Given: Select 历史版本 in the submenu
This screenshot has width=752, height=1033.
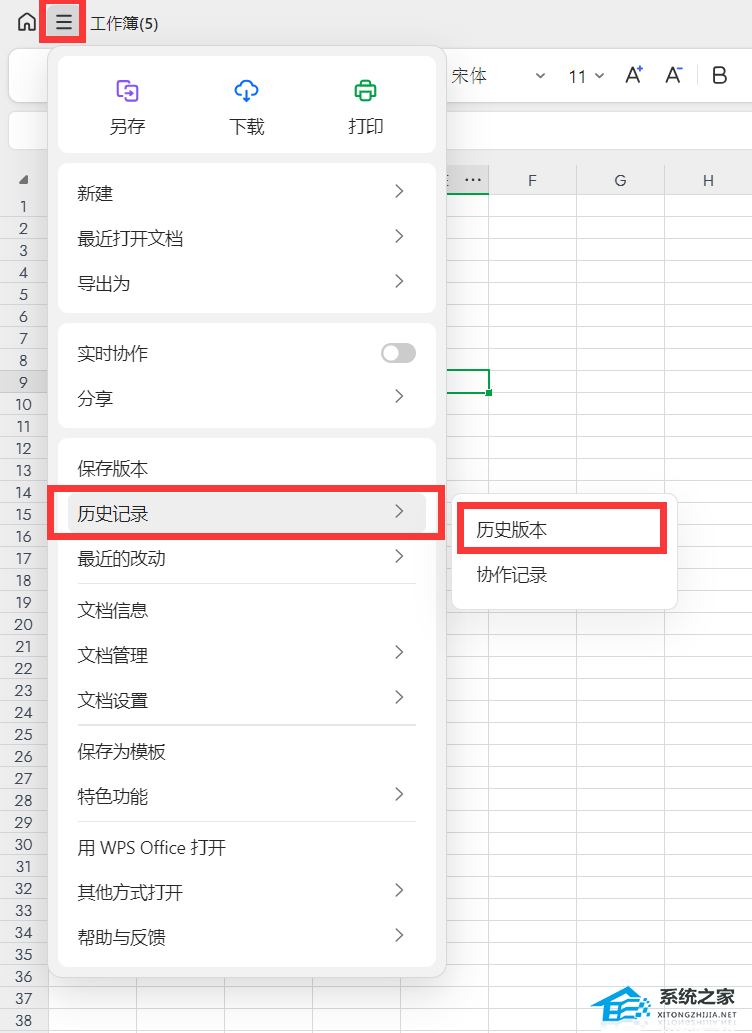Looking at the screenshot, I should click(511, 529).
